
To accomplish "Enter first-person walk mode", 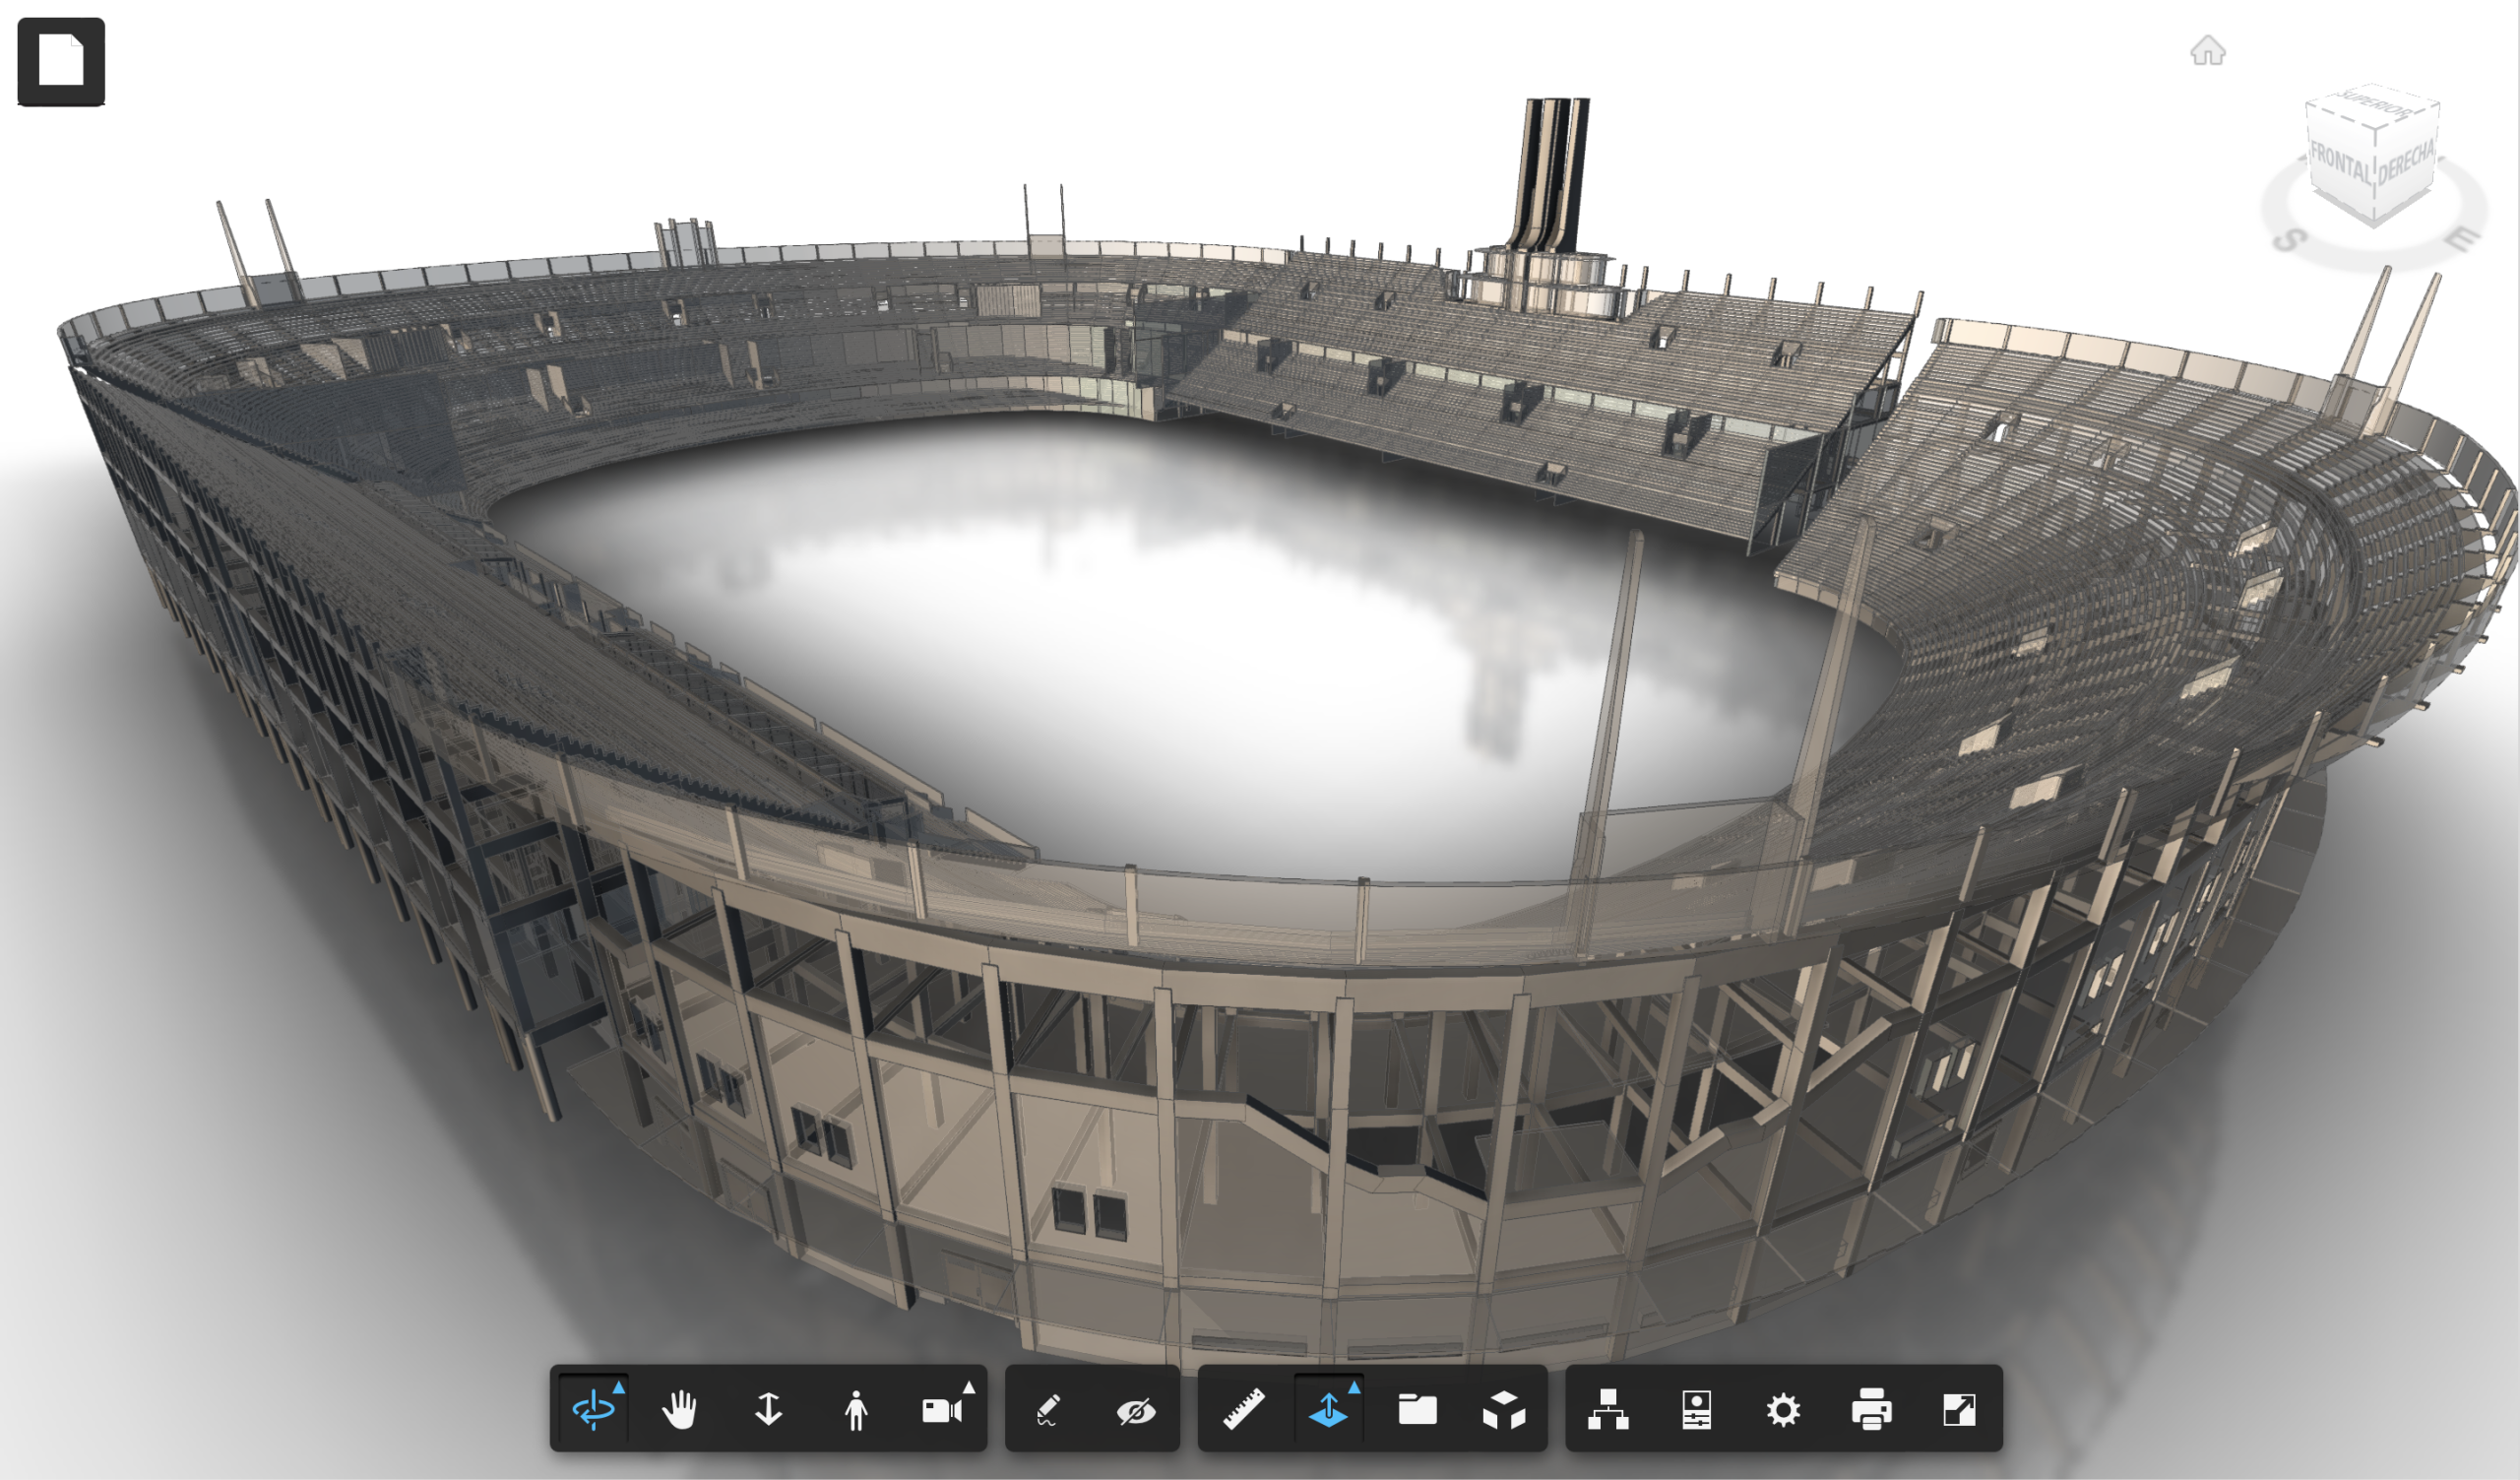I will click(x=856, y=1411).
